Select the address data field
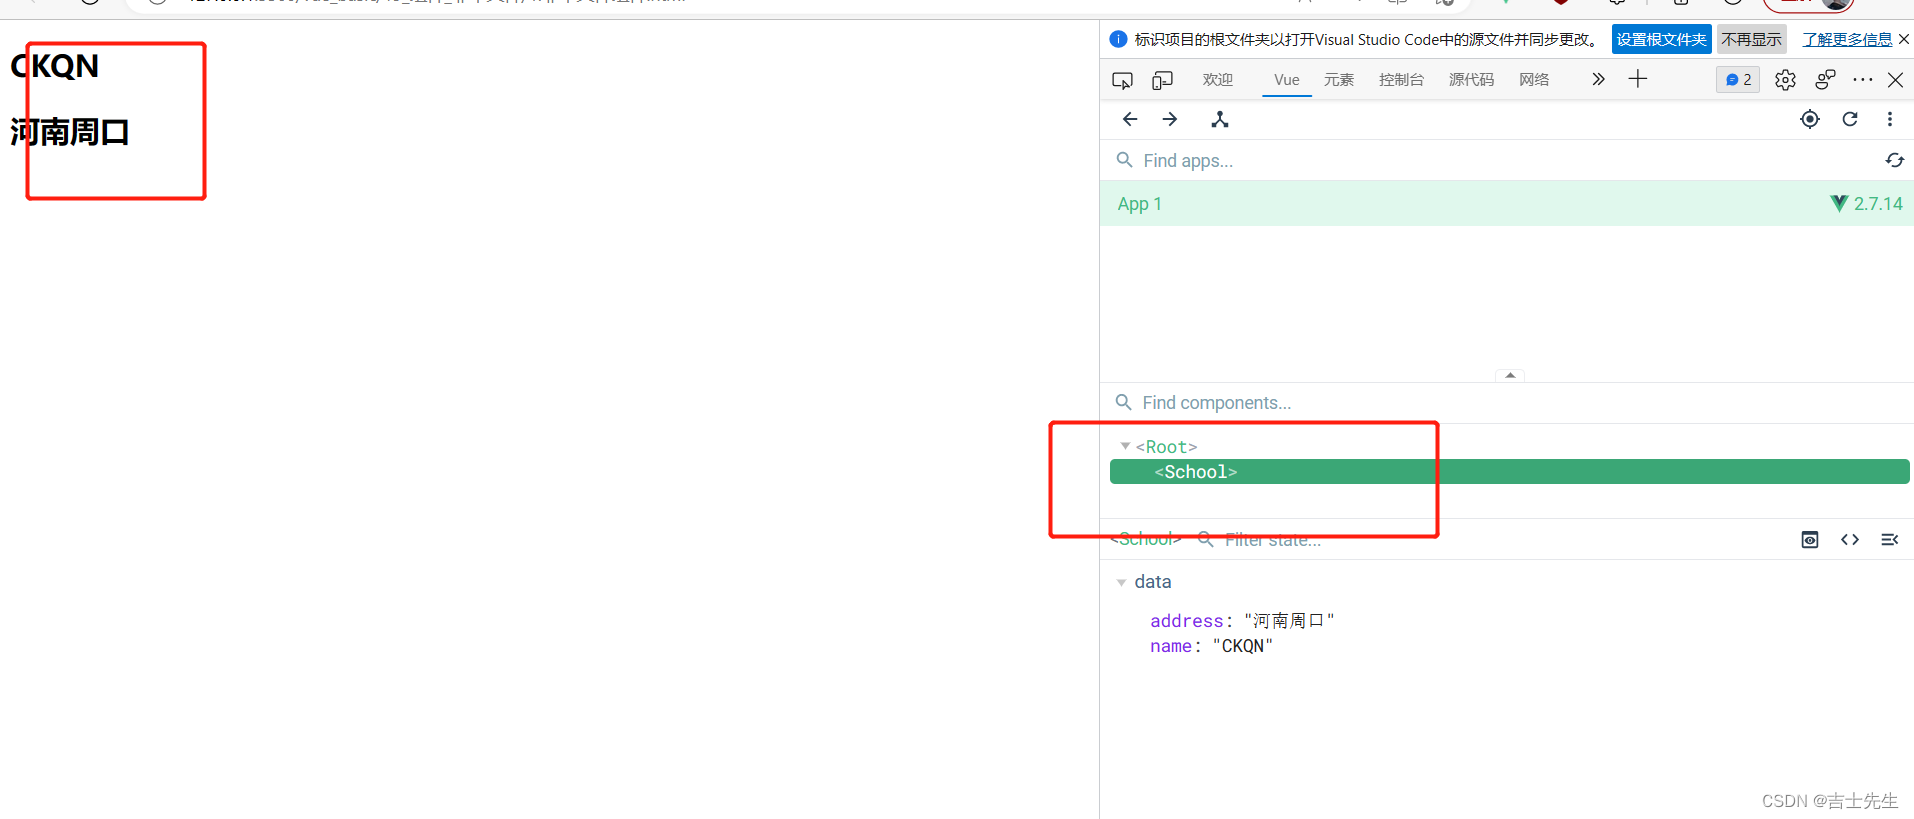The image size is (1914, 819). [1242, 621]
